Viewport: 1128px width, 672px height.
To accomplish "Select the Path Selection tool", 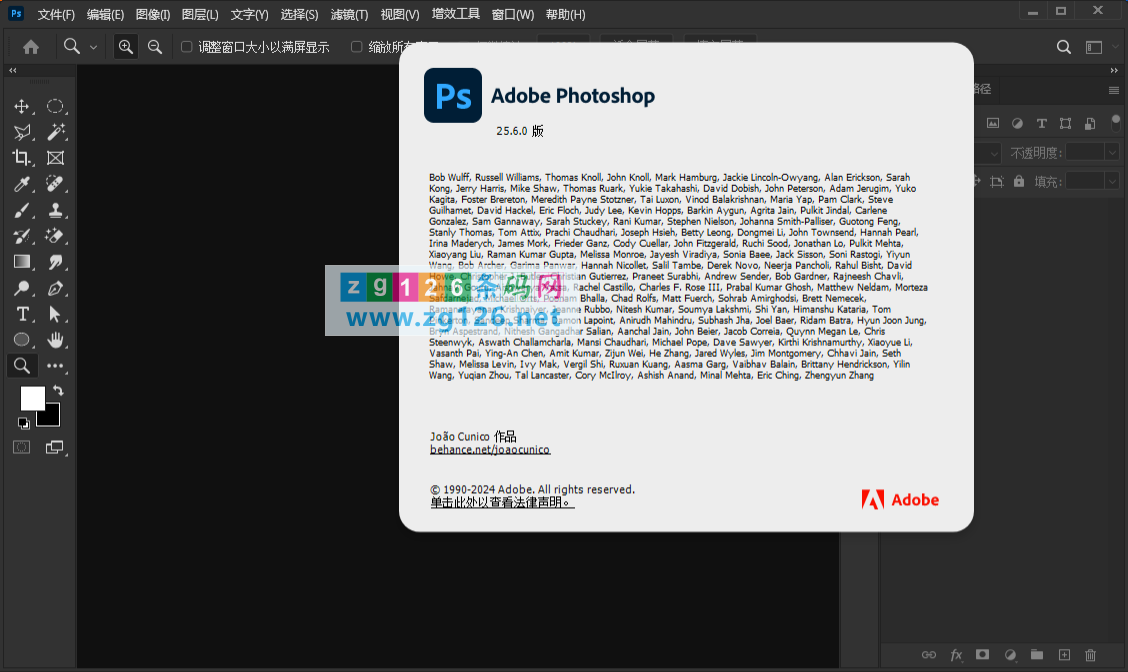I will point(55,314).
